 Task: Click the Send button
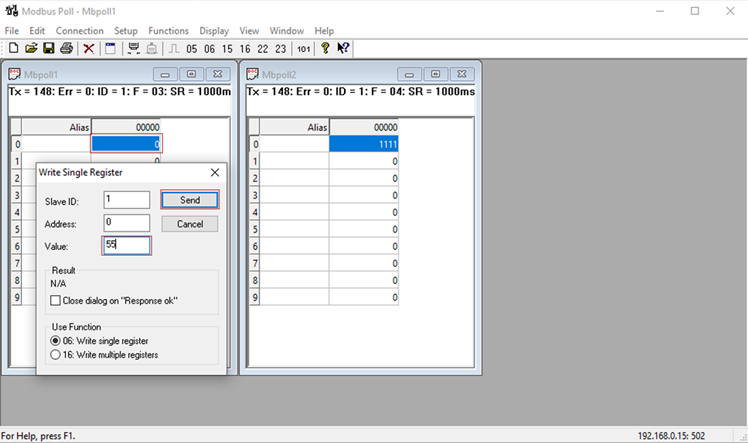coord(190,200)
